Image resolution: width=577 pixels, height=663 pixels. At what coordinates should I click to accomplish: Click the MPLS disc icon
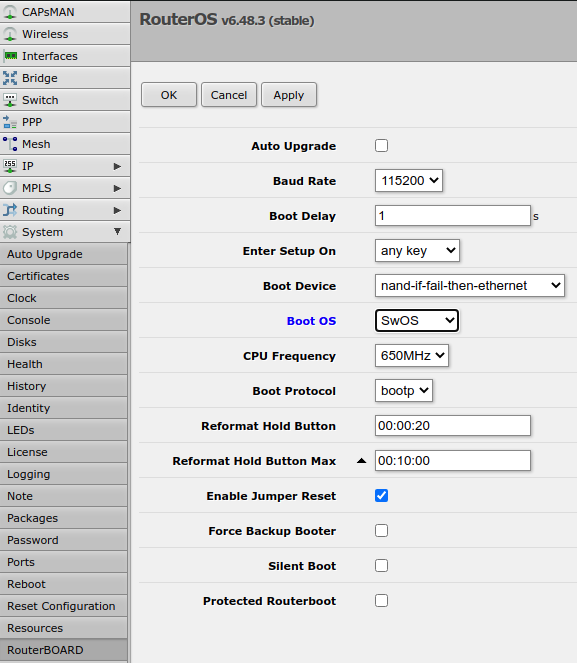pos(10,188)
